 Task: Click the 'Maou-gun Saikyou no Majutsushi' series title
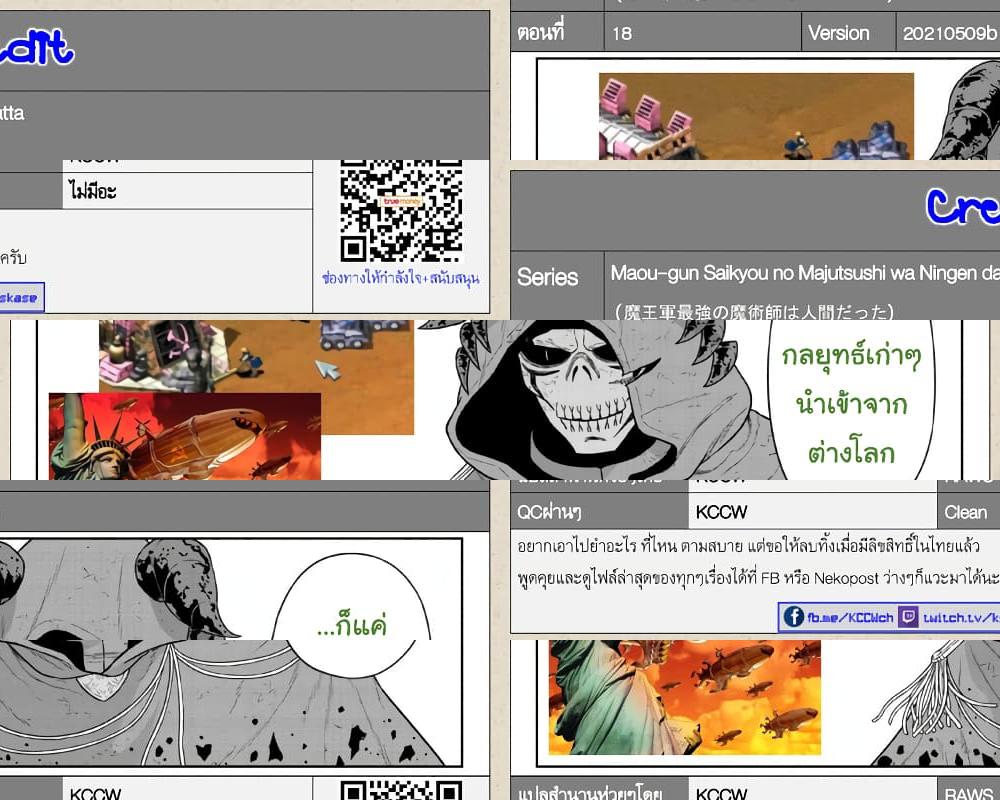click(x=805, y=273)
